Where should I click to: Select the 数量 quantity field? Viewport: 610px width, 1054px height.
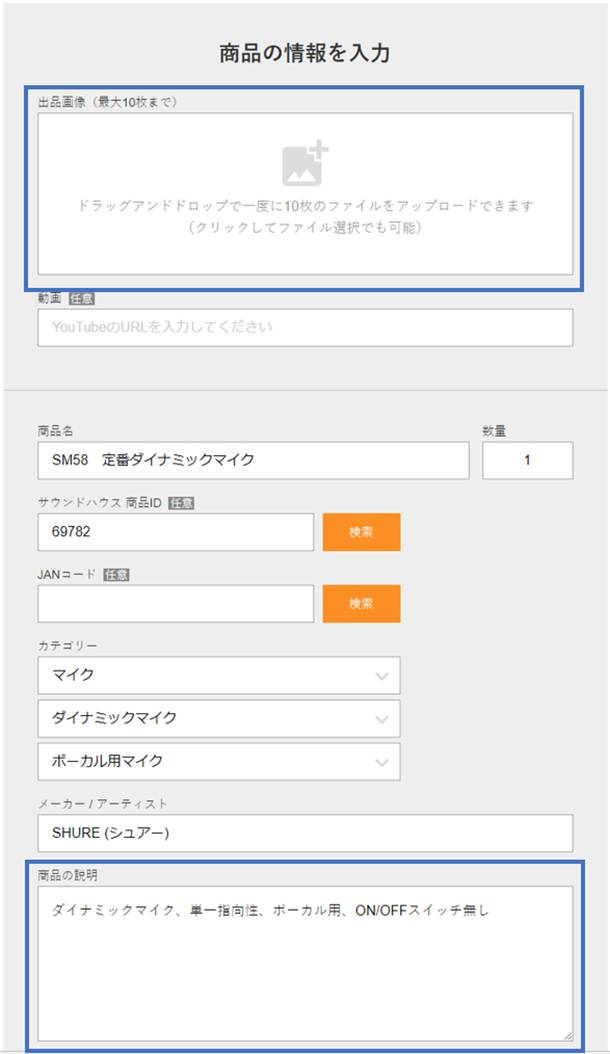[x=527, y=460]
